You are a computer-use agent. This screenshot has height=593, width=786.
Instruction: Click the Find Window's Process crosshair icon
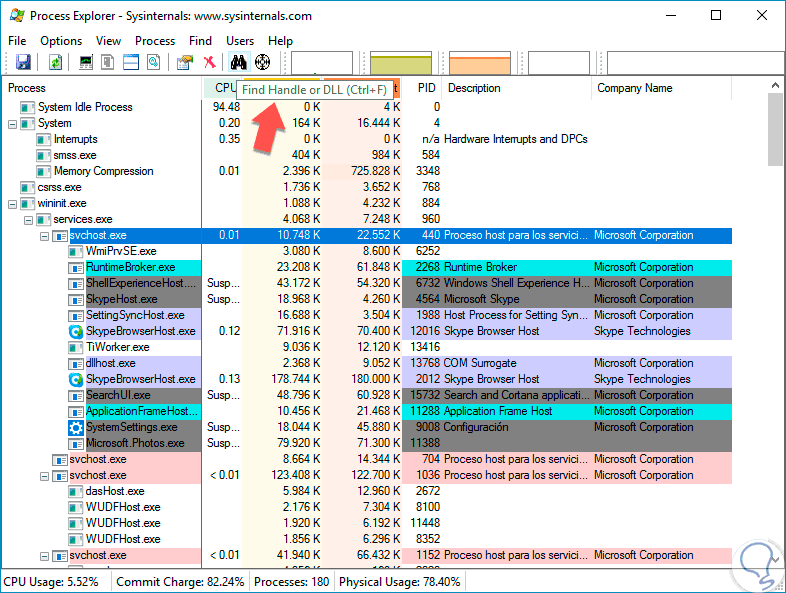pos(263,62)
